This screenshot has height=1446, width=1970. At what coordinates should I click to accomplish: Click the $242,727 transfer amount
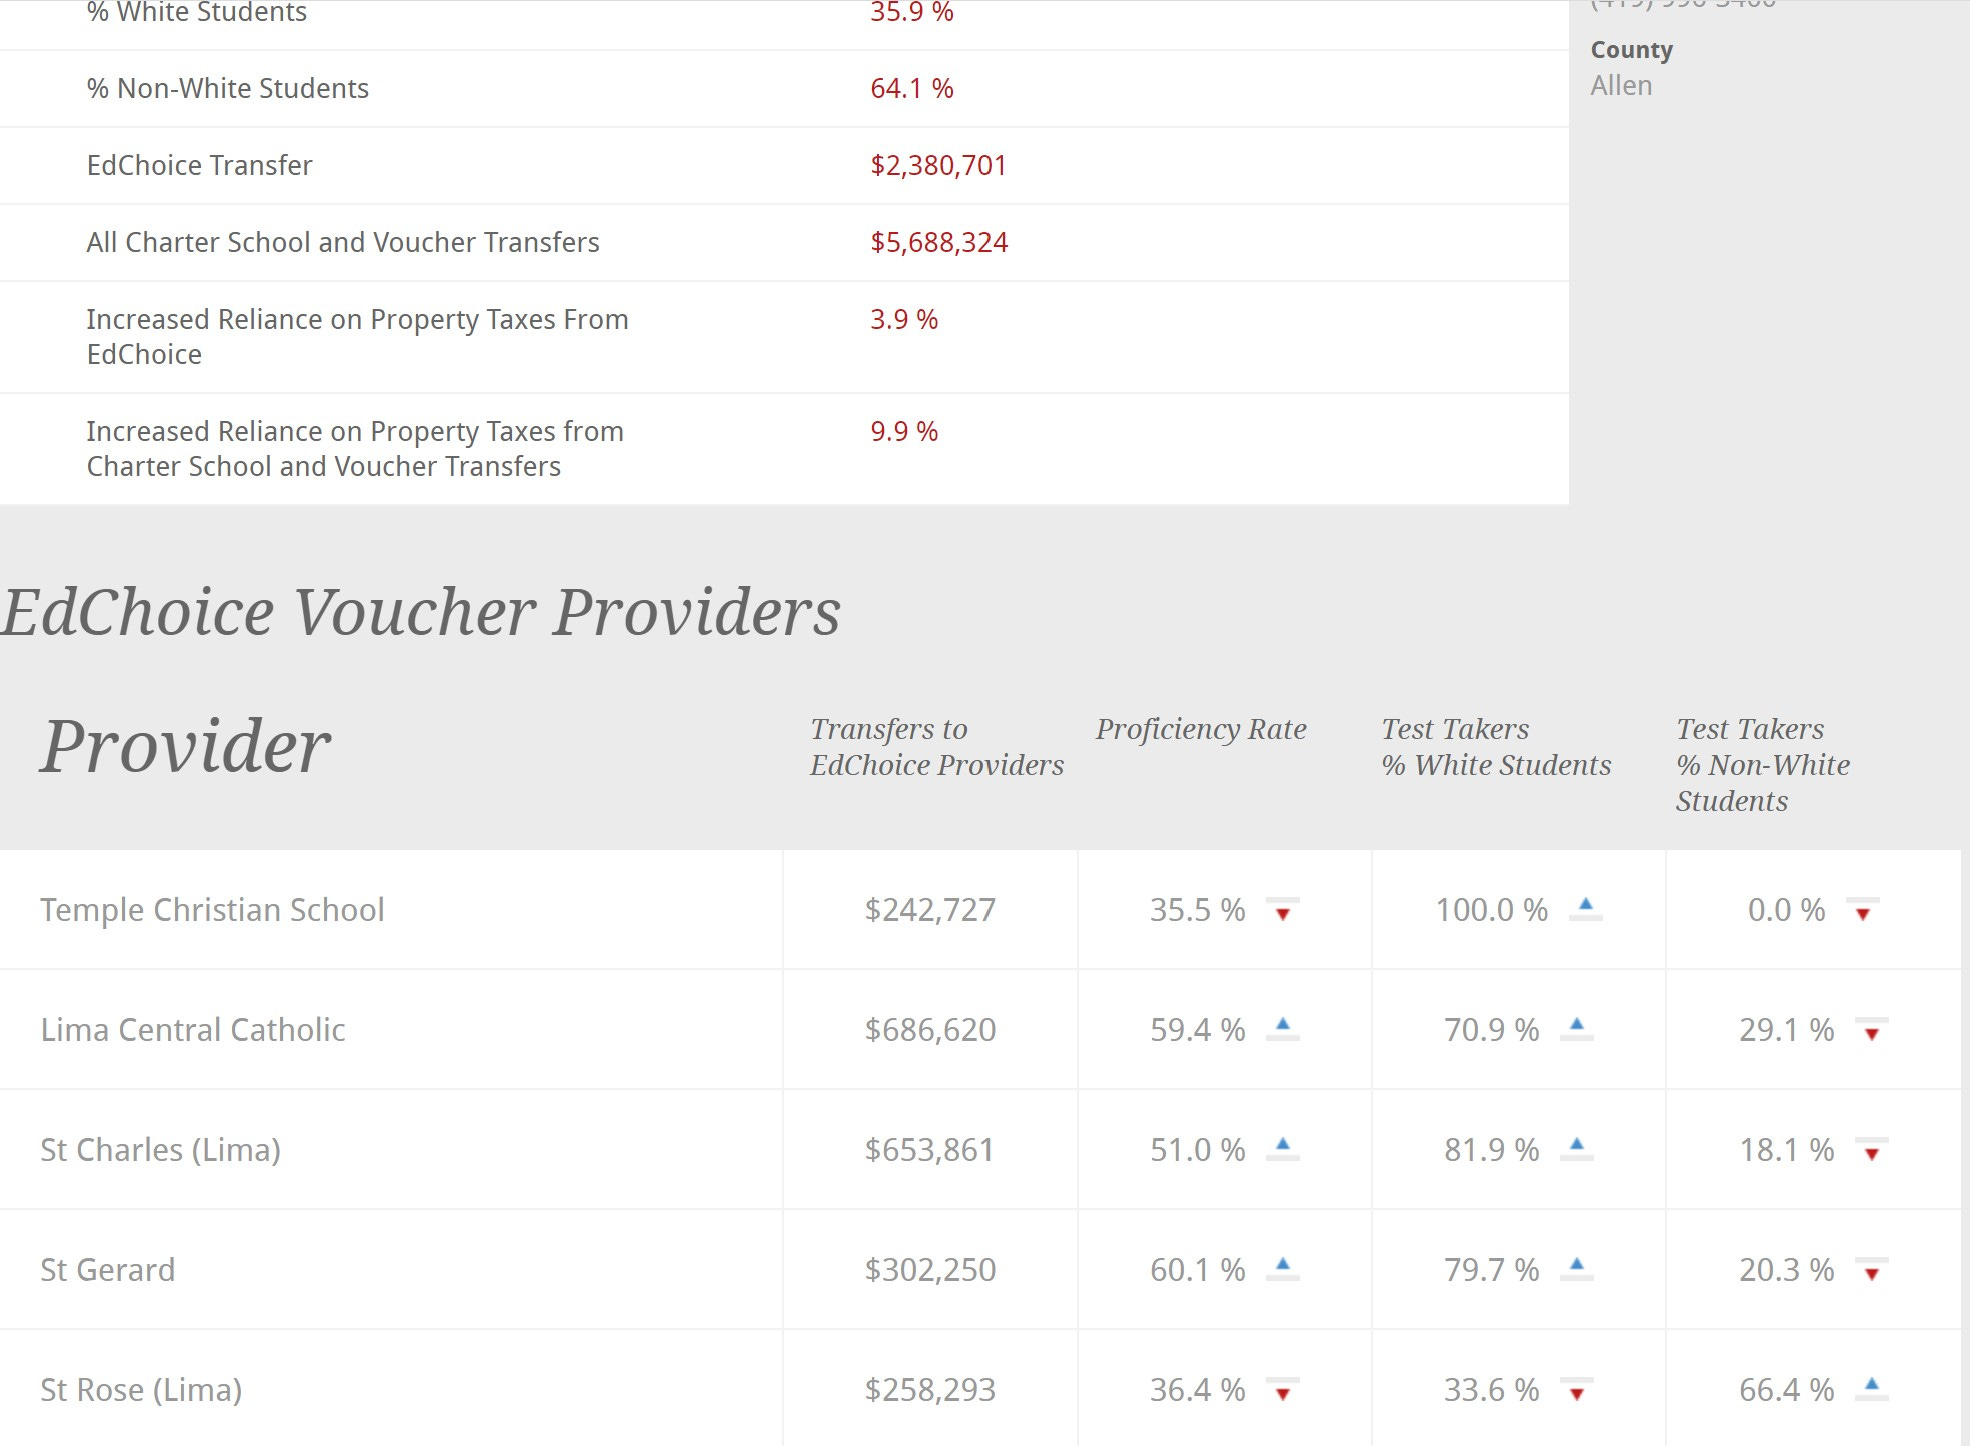point(930,910)
